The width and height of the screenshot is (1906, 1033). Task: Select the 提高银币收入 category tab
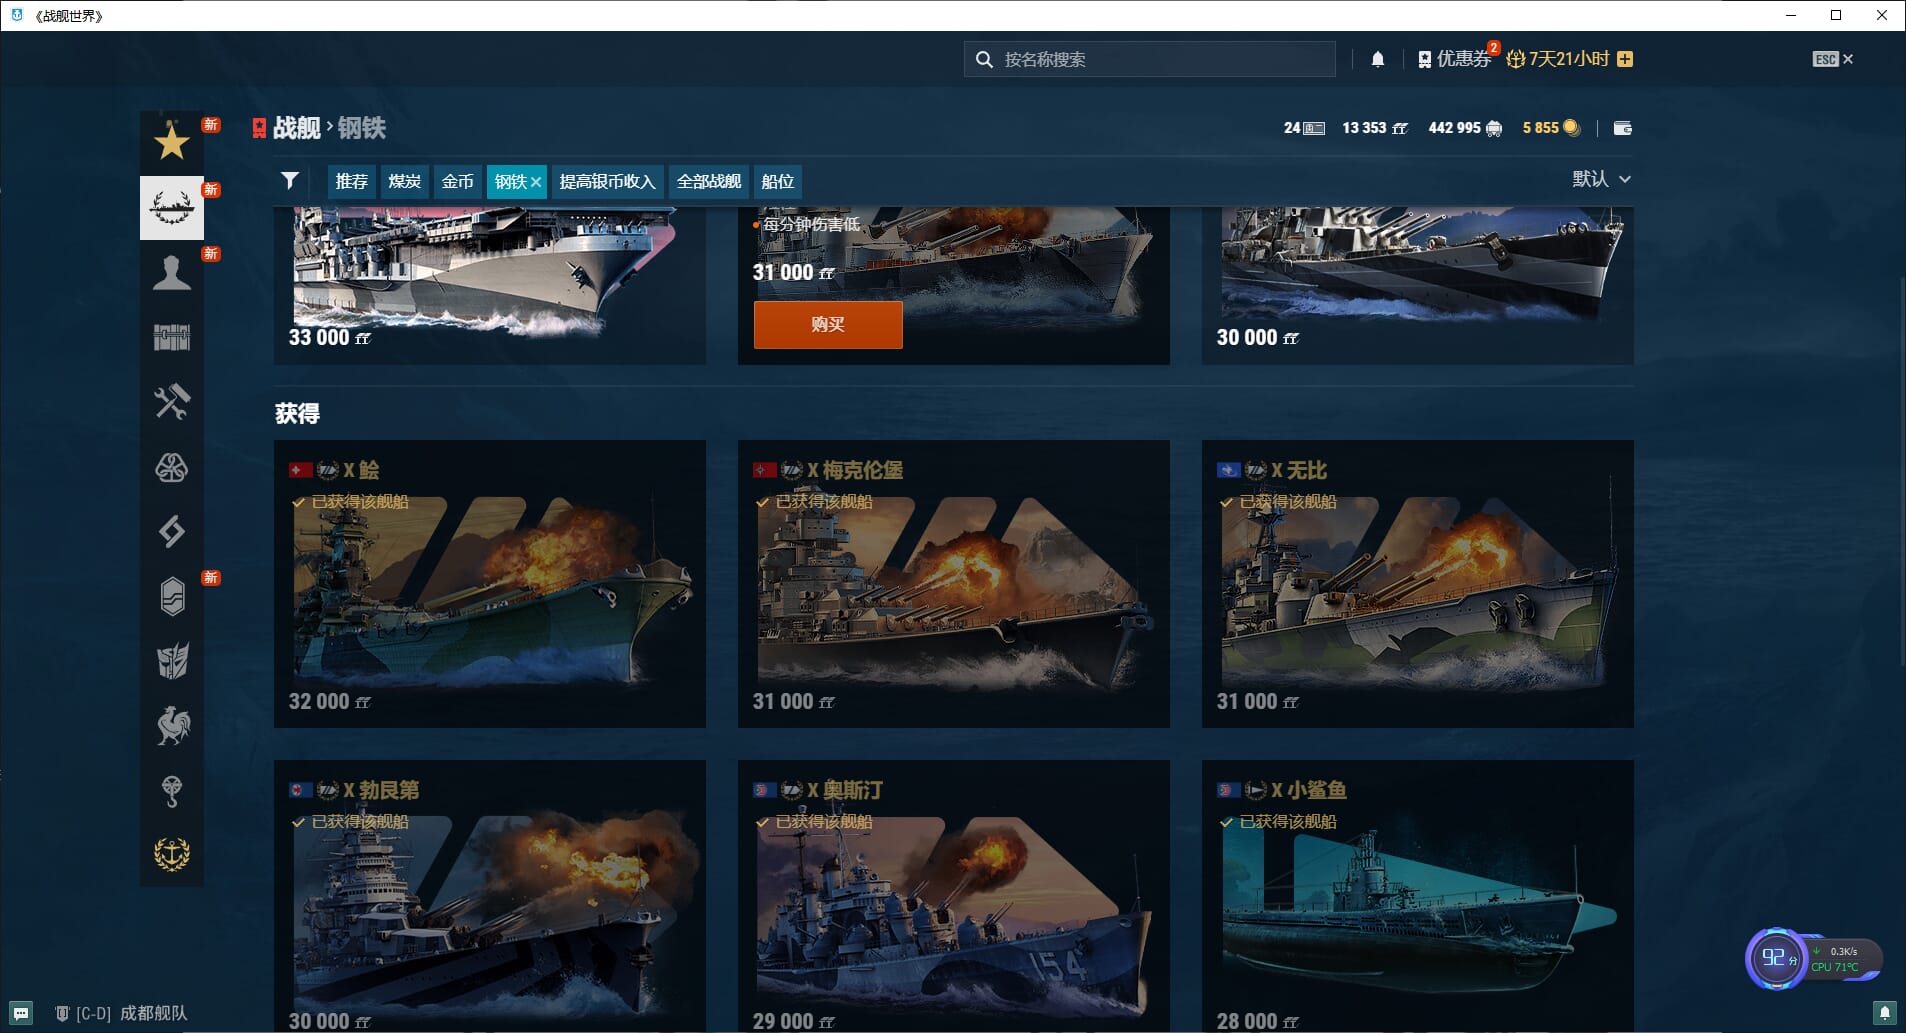point(607,181)
